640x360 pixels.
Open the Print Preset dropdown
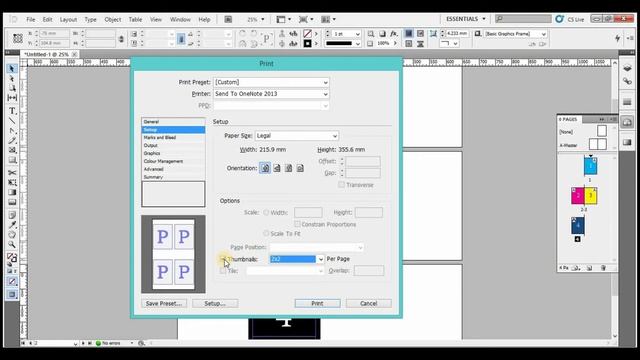[x=271, y=82]
